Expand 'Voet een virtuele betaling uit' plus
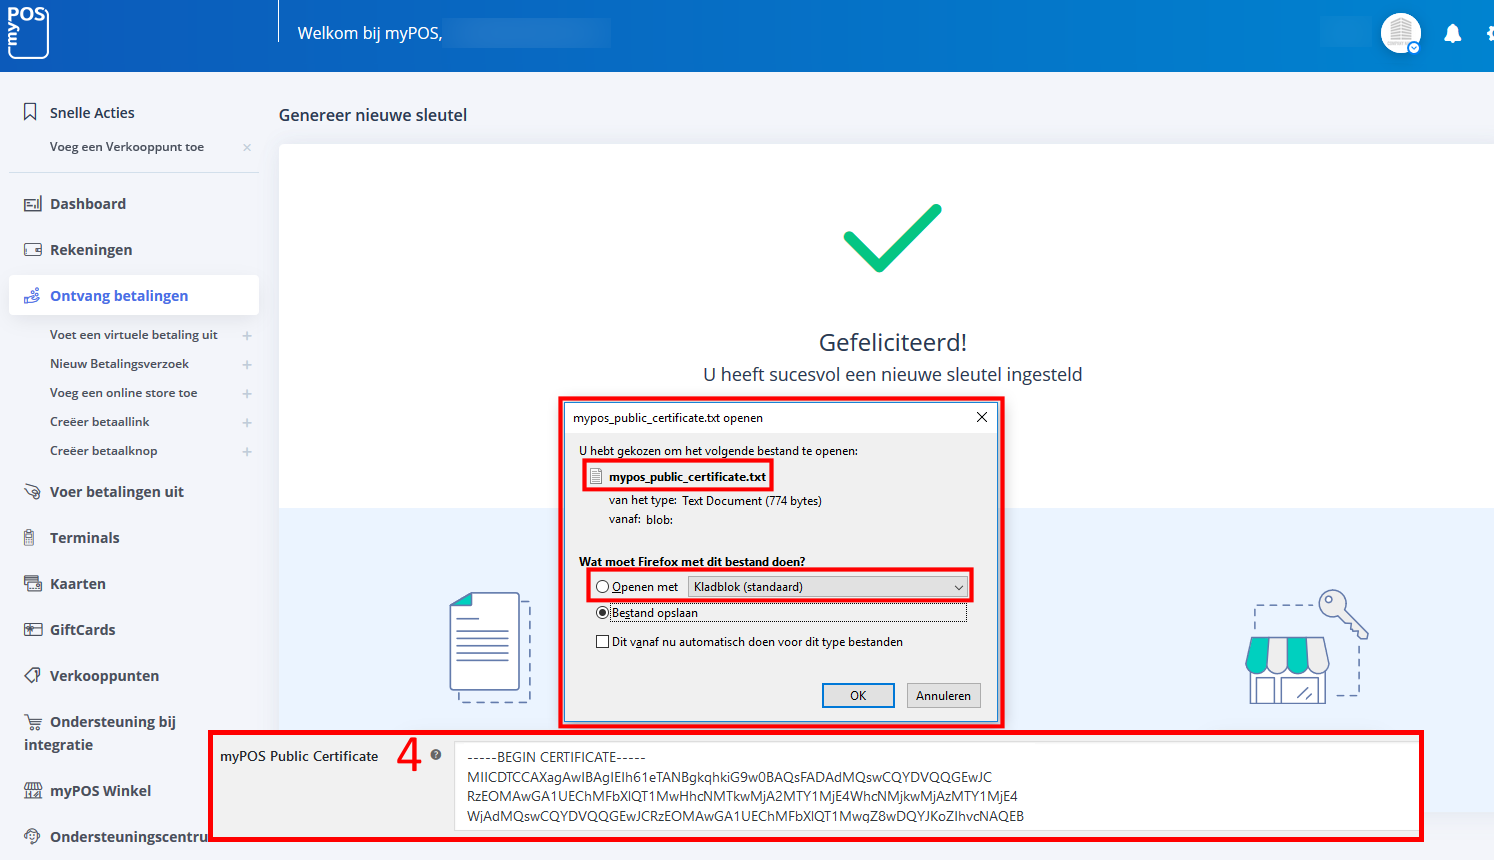Viewport: 1494px width, 860px height. [x=247, y=336]
